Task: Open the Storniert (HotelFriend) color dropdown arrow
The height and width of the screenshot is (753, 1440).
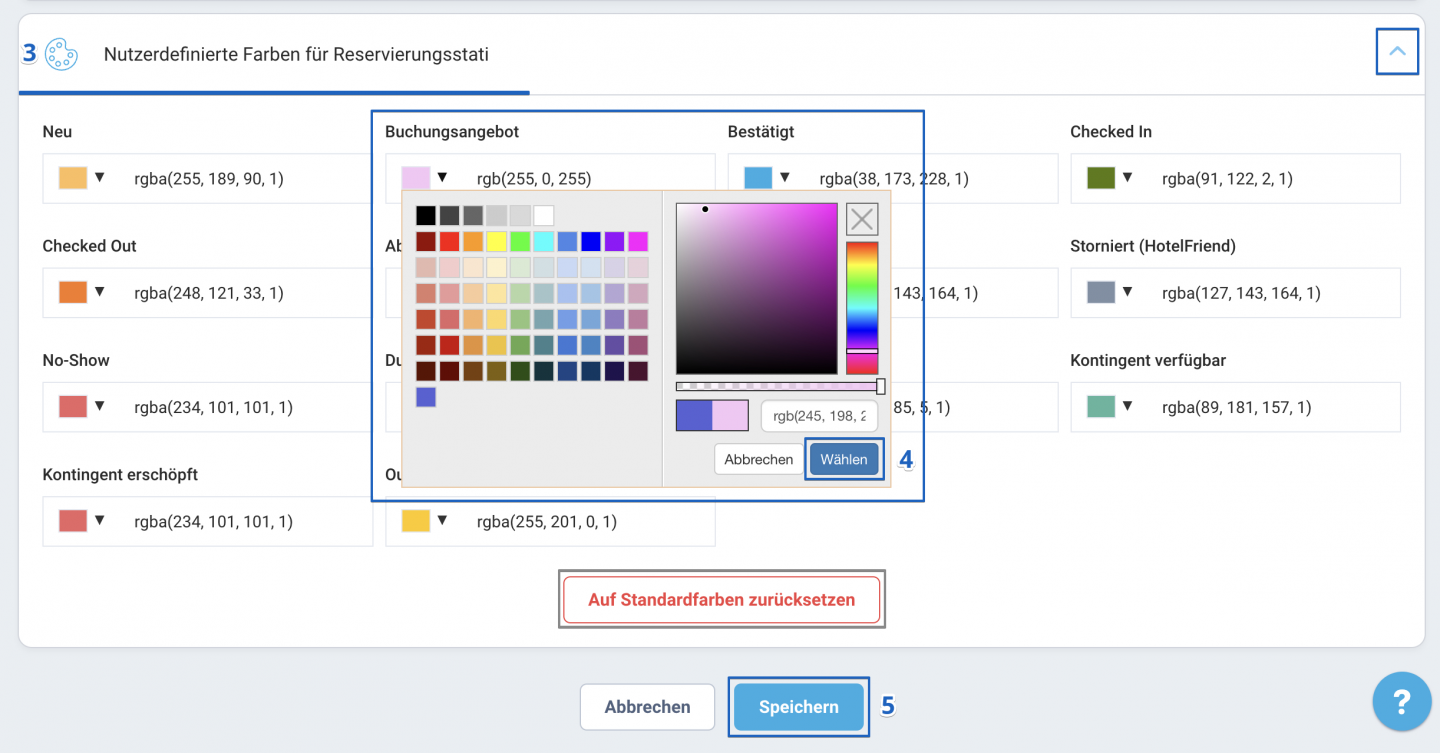Action: pos(1127,292)
